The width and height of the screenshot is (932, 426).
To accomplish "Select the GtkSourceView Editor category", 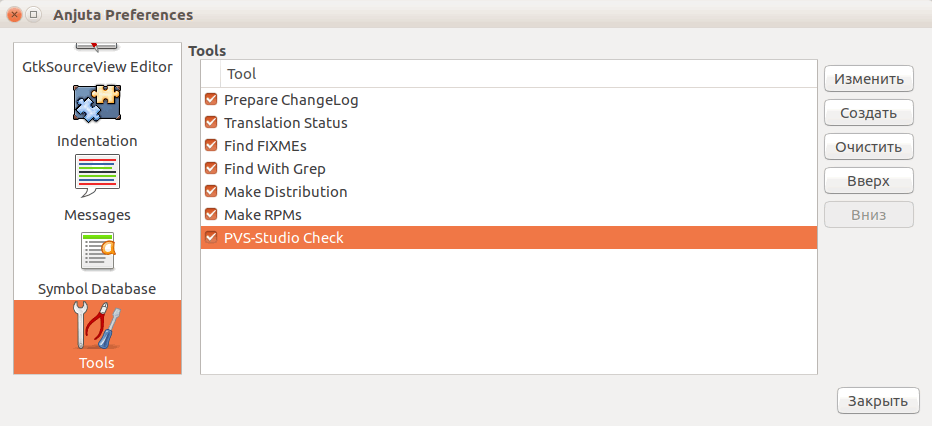I will 97,66.
